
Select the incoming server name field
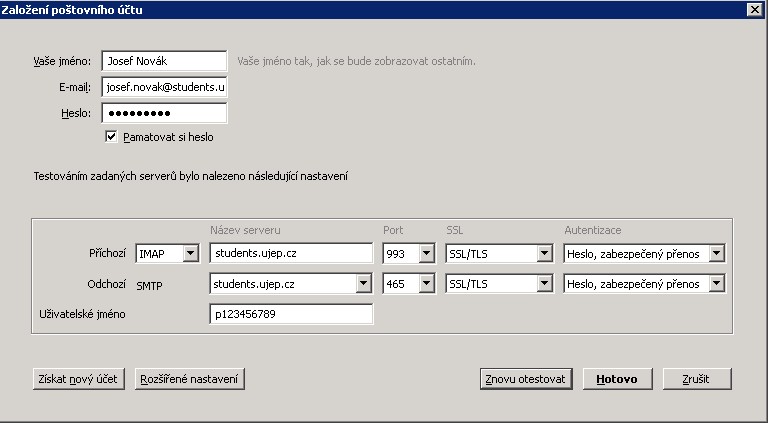pos(291,254)
